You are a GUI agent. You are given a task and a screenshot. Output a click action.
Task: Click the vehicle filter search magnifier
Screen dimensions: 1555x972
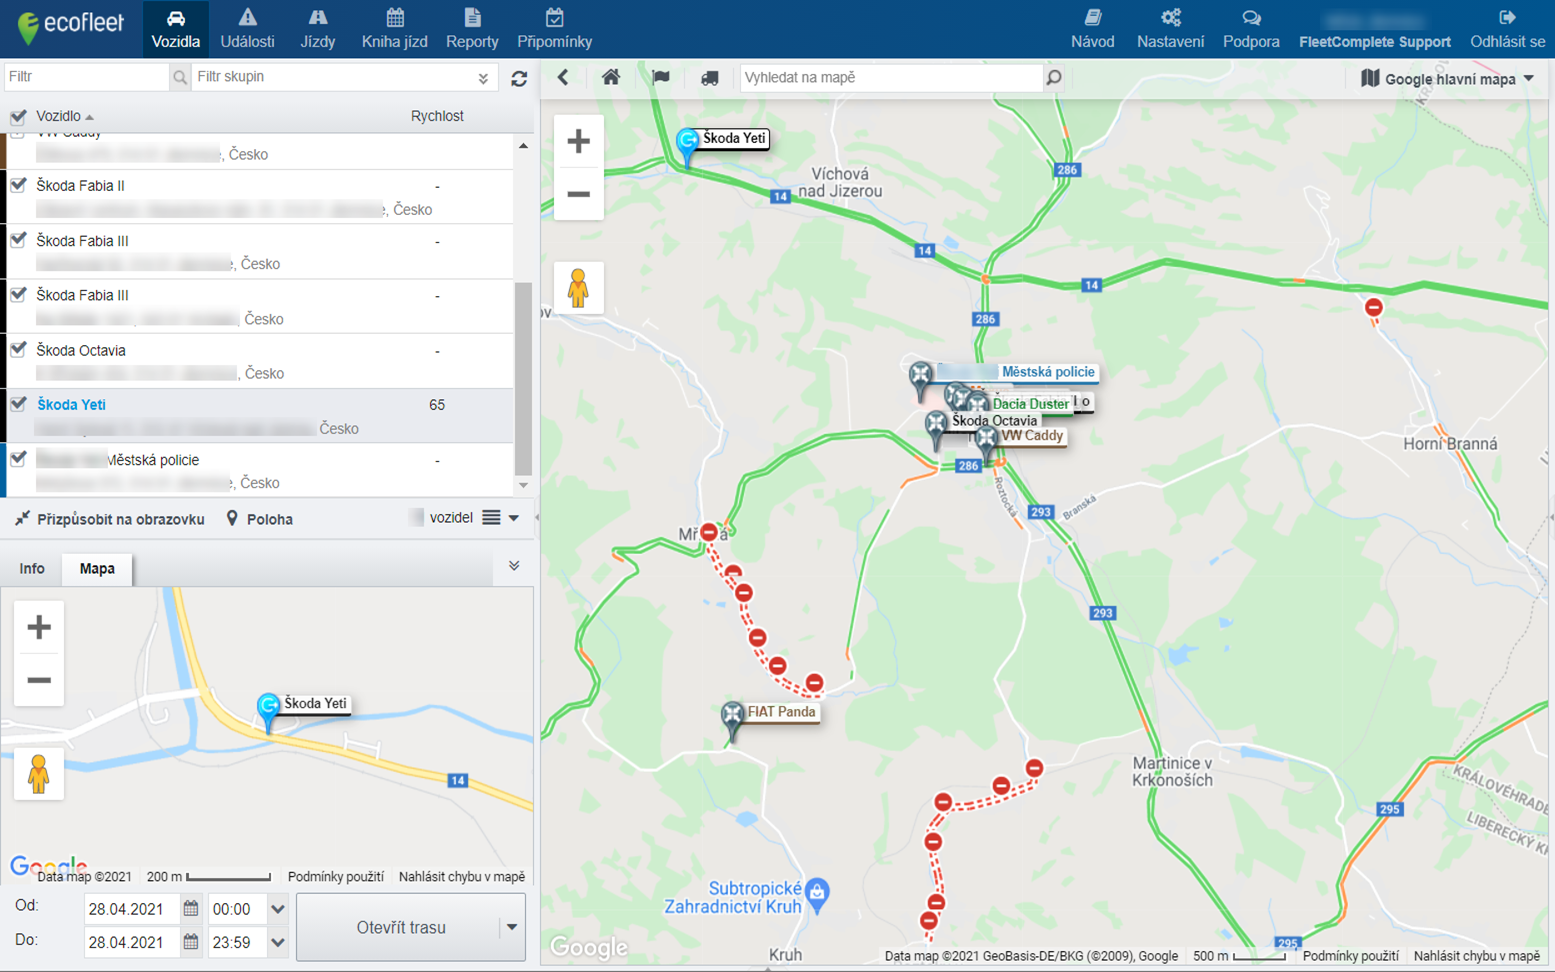click(180, 77)
